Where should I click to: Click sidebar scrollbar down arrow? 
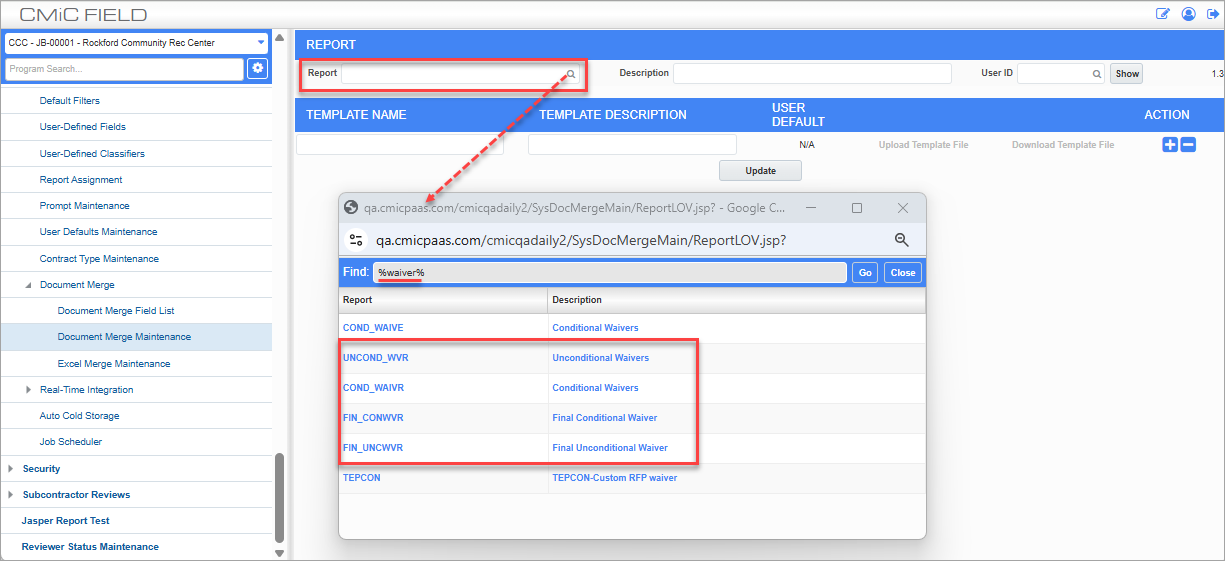point(279,552)
